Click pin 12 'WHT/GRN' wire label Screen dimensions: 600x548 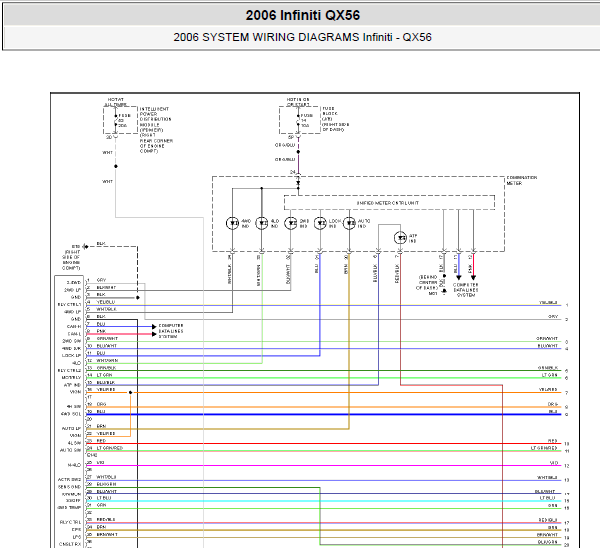[107, 360]
